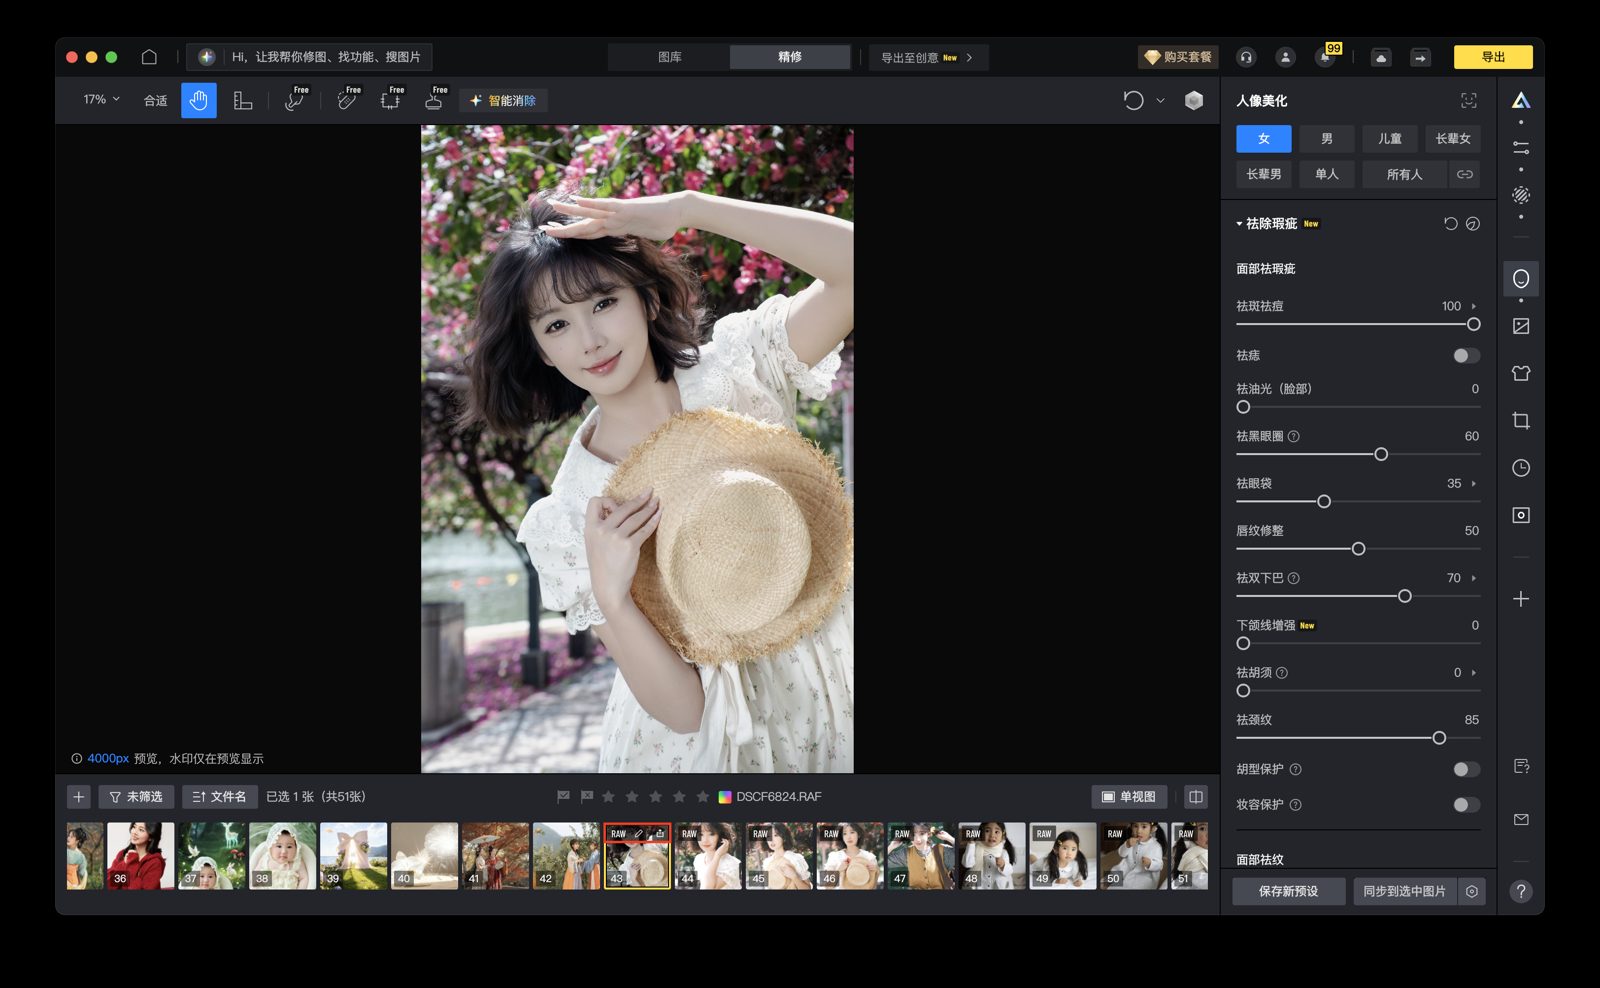Expand the 祛斑祛痘 detail options arrow
This screenshot has width=1600, height=988.
1472,307
